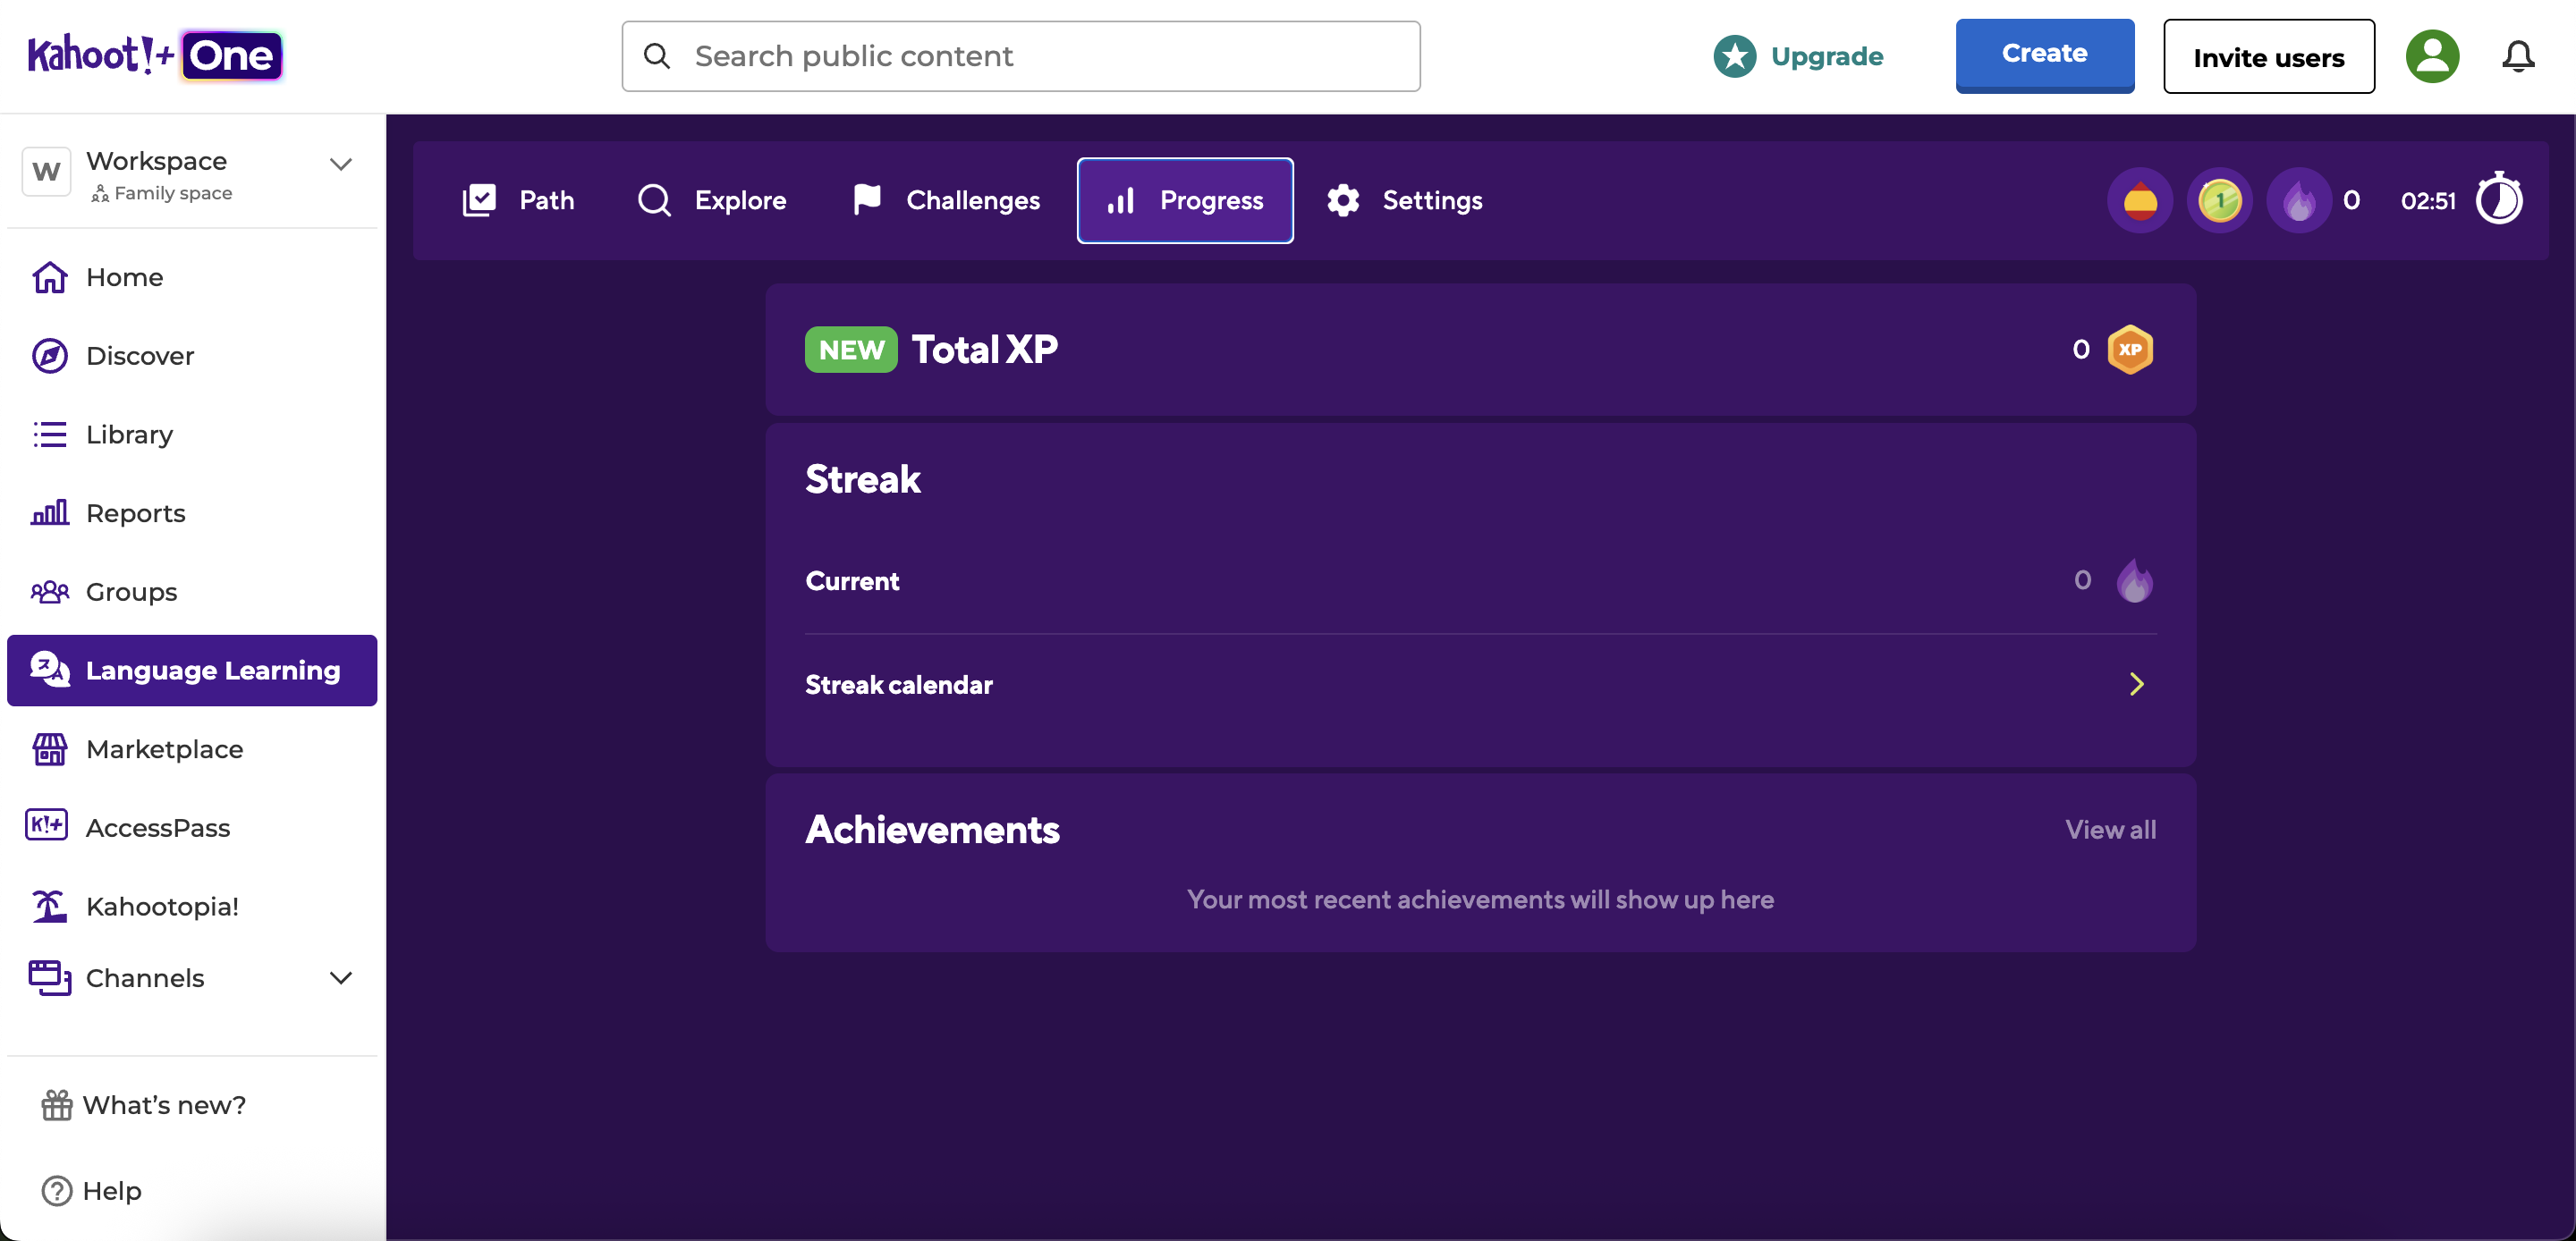
Task: Open the Path tab
Action: click(x=520, y=200)
